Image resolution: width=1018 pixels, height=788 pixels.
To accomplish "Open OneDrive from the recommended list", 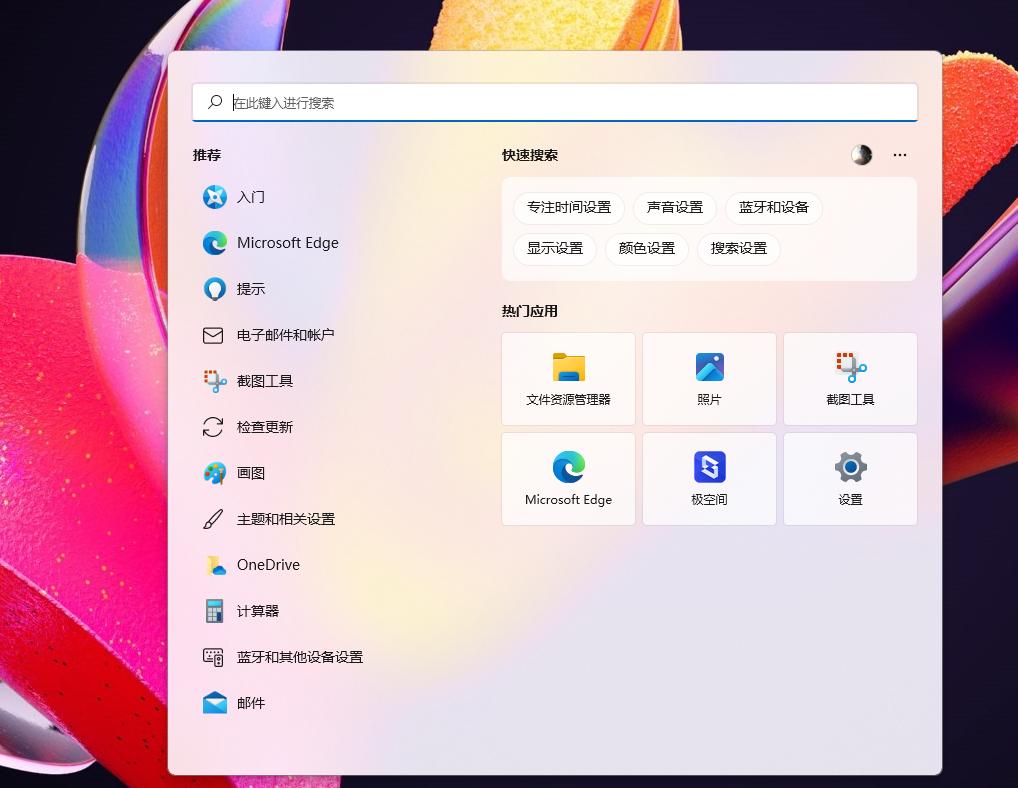I will [267, 565].
